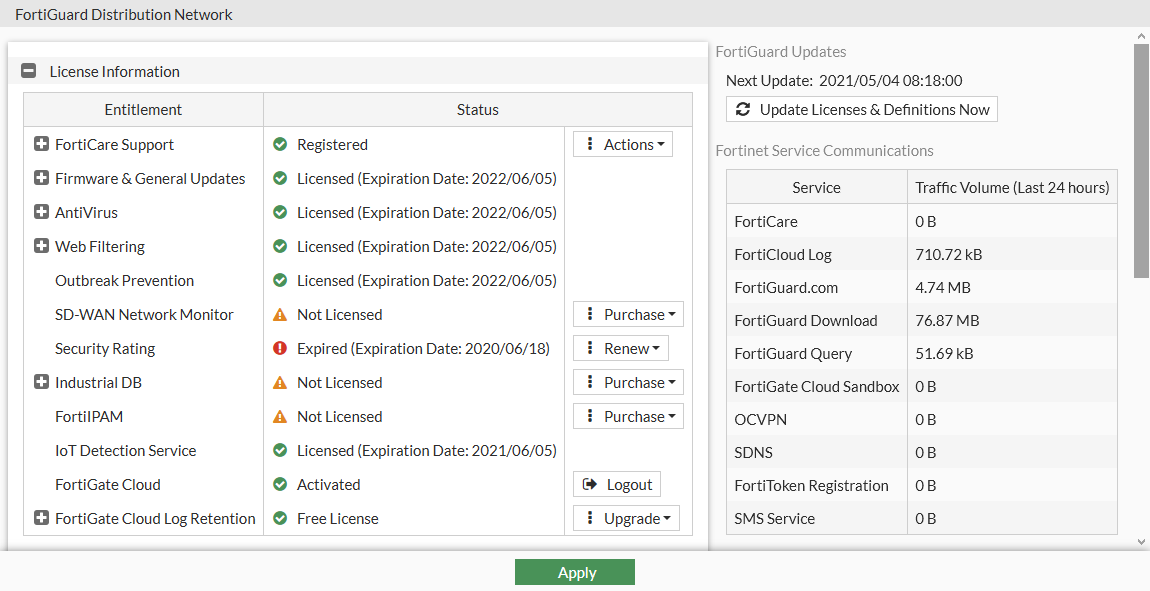Open Purchase dropdown for SD-WAN Network Monitor
The width and height of the screenshot is (1150, 591).
[628, 314]
